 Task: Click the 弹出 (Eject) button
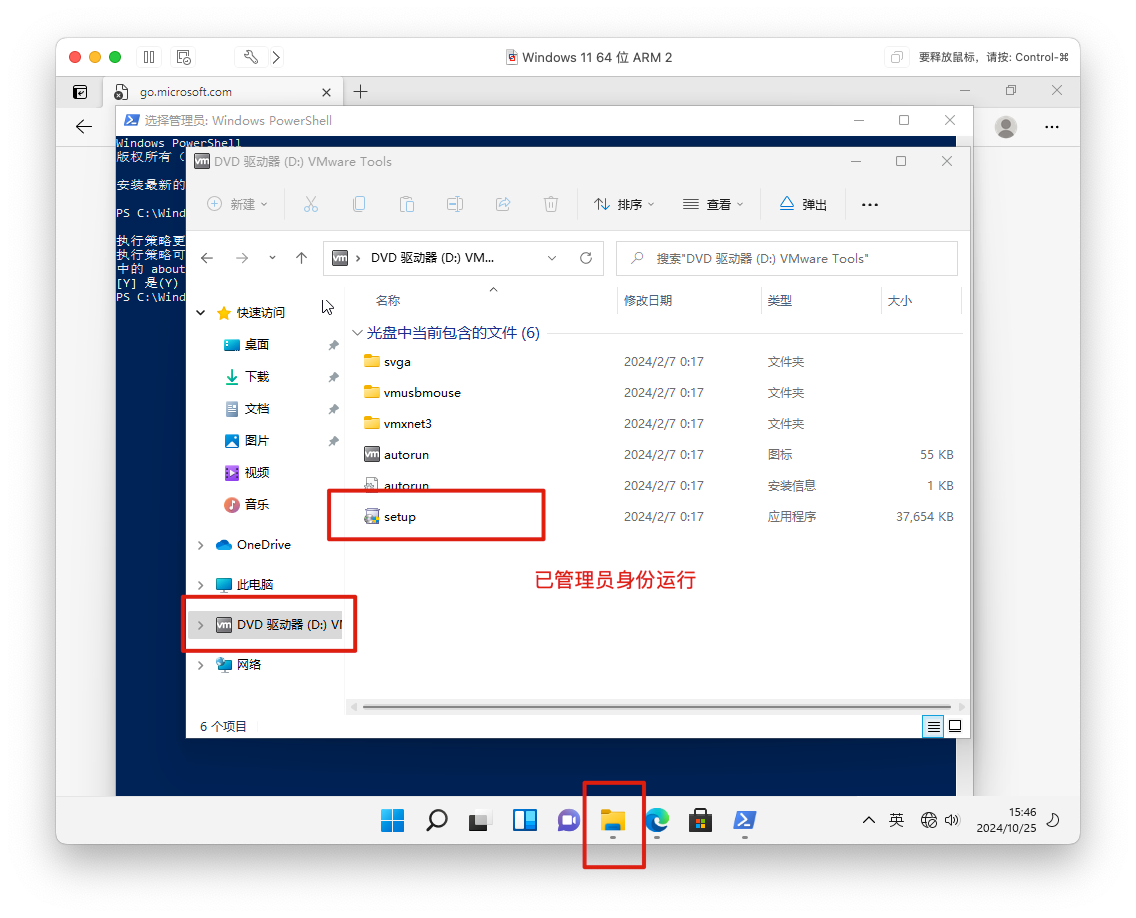tap(803, 204)
